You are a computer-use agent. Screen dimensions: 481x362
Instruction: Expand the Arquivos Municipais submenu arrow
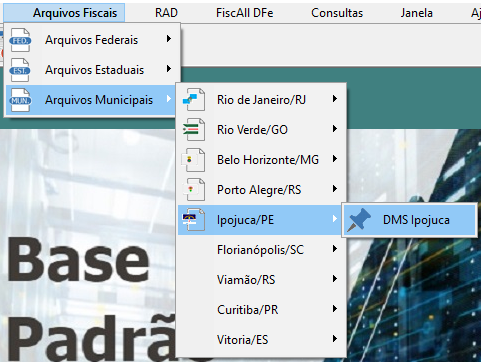point(169,99)
